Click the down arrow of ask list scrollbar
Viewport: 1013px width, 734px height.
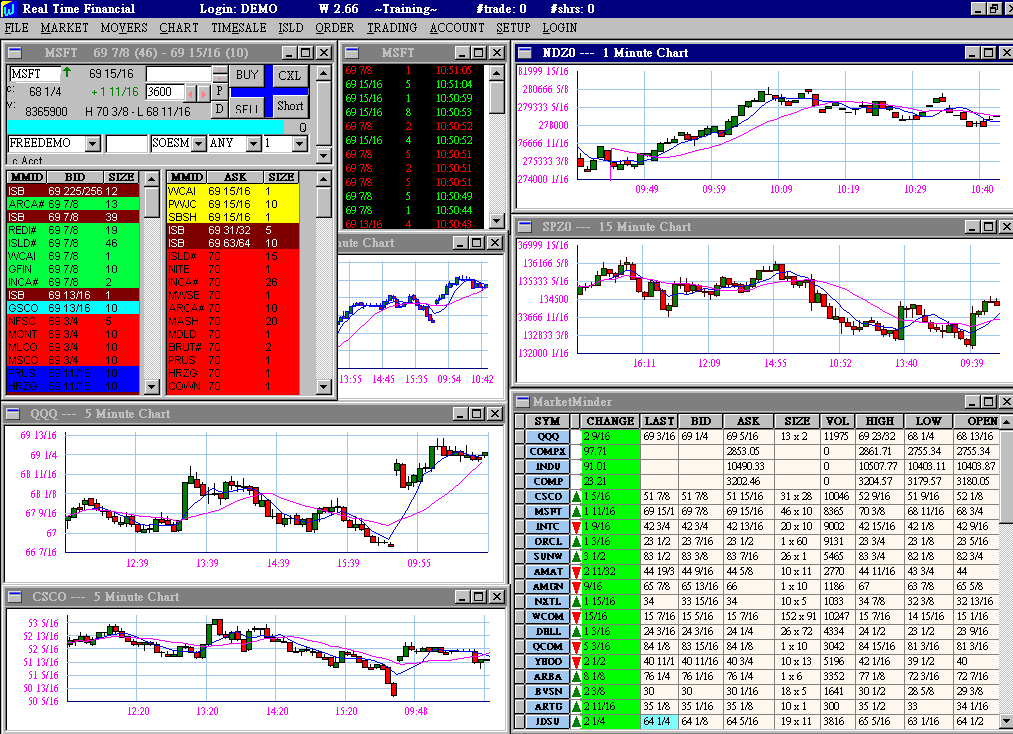[324, 386]
